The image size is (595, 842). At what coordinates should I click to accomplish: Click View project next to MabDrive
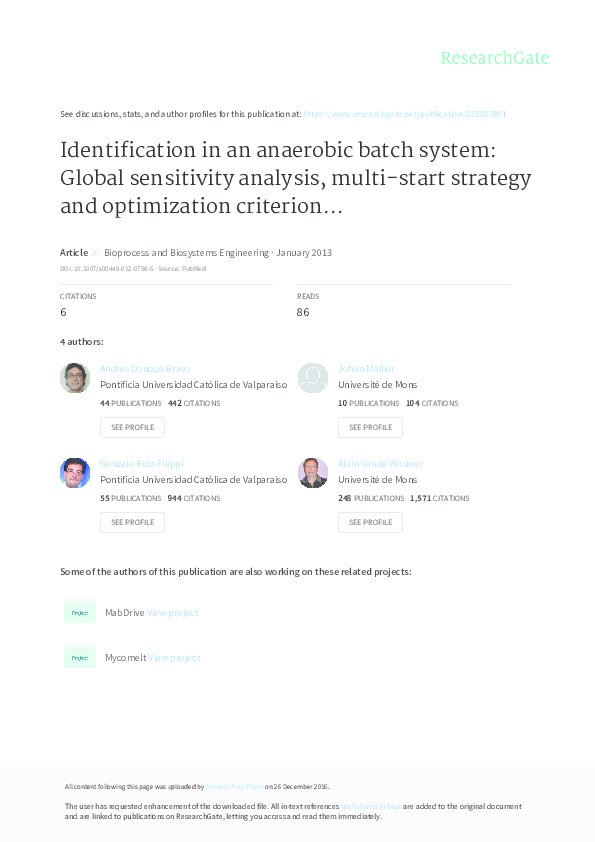[170, 612]
